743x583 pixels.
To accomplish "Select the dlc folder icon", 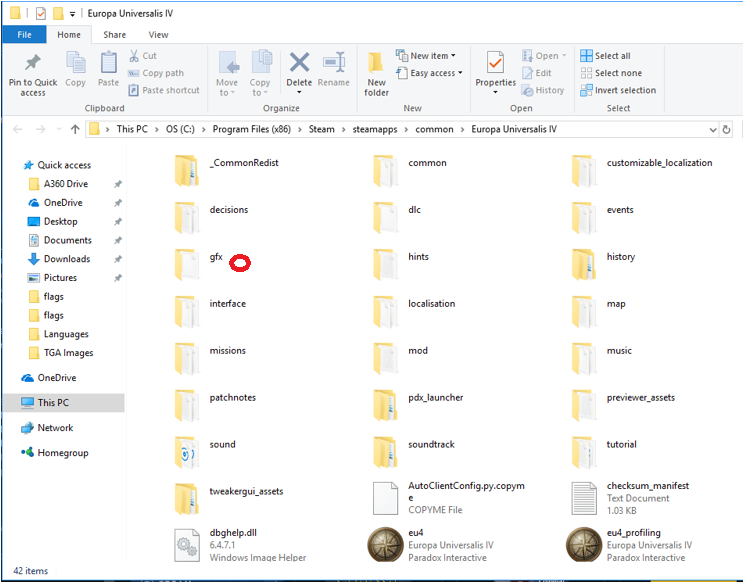I will tap(385, 217).
